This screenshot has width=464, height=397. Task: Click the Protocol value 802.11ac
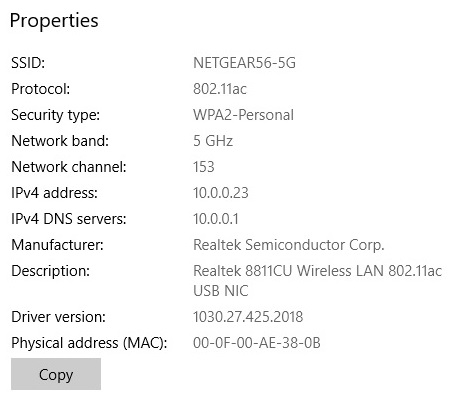[x=220, y=89]
